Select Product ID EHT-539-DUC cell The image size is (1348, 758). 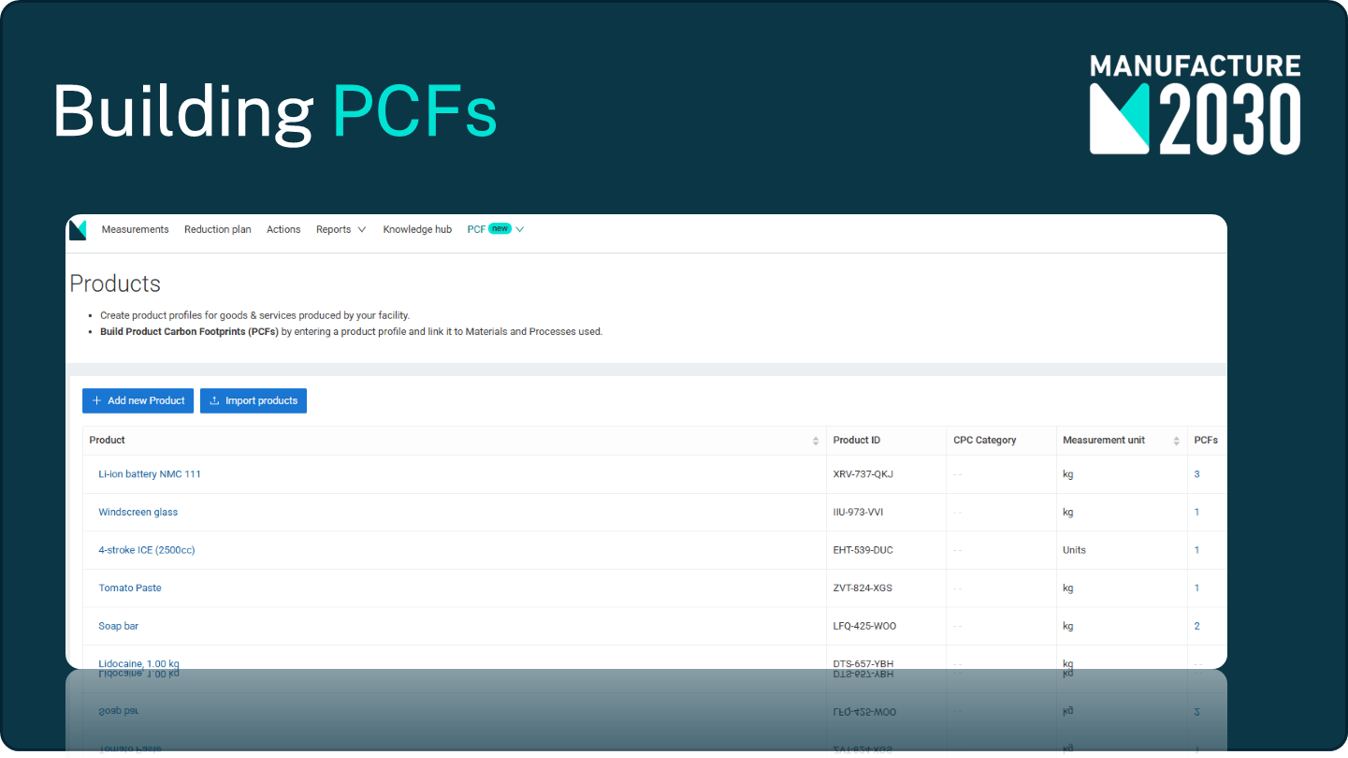coord(886,550)
